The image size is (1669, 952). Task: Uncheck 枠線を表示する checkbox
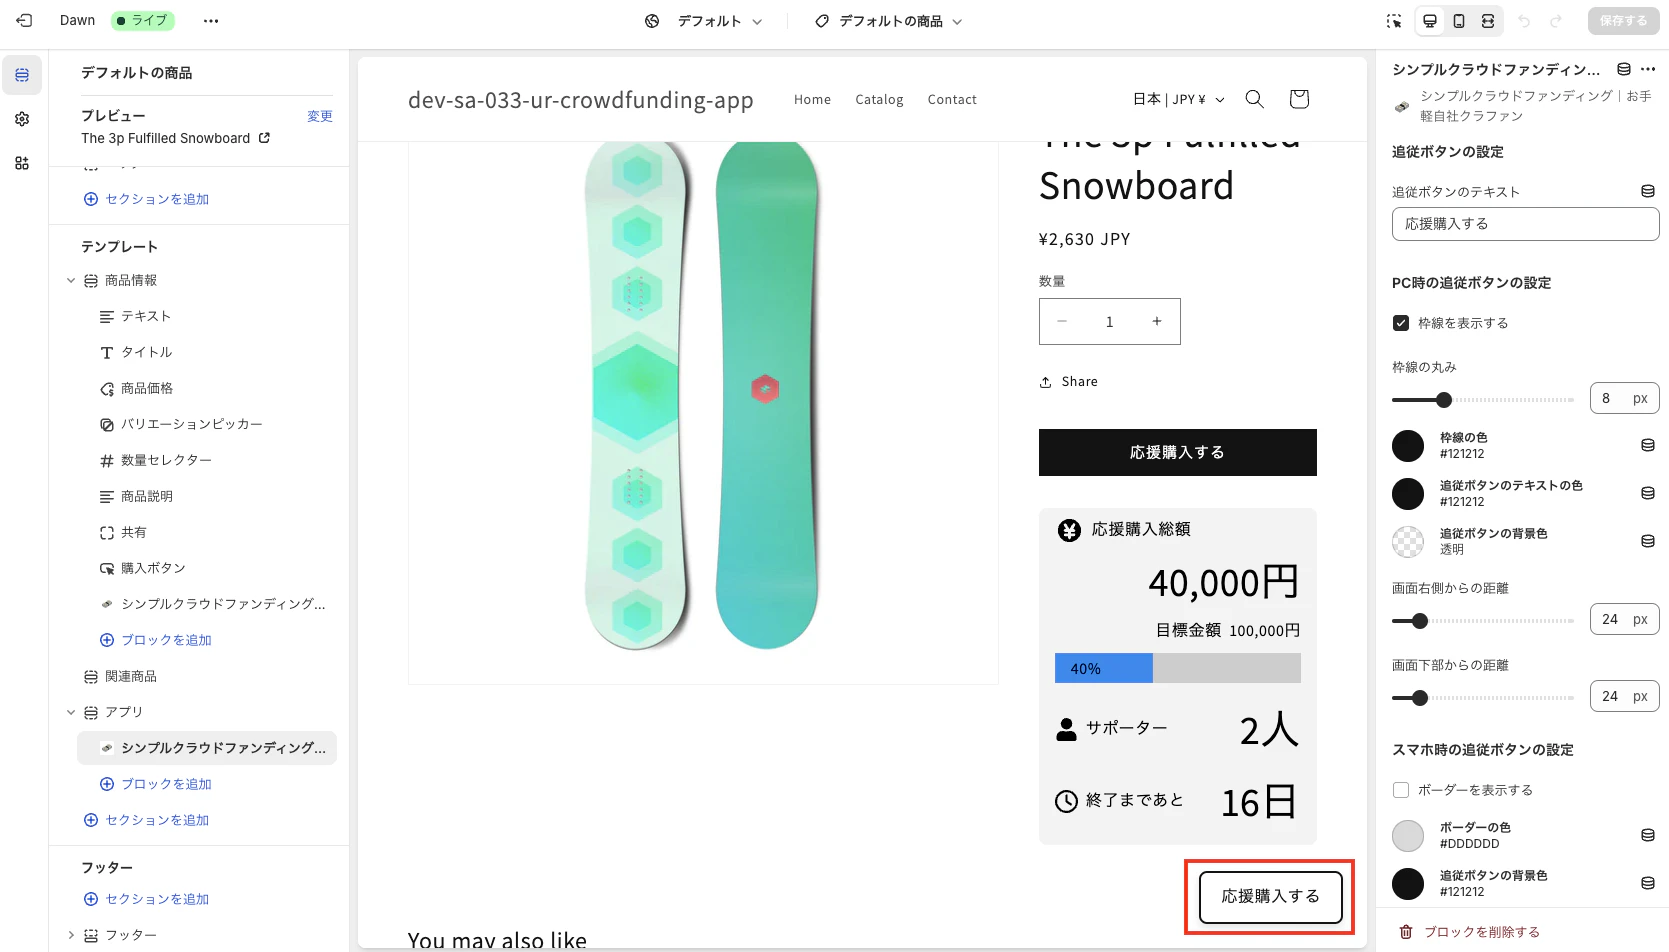point(1401,323)
